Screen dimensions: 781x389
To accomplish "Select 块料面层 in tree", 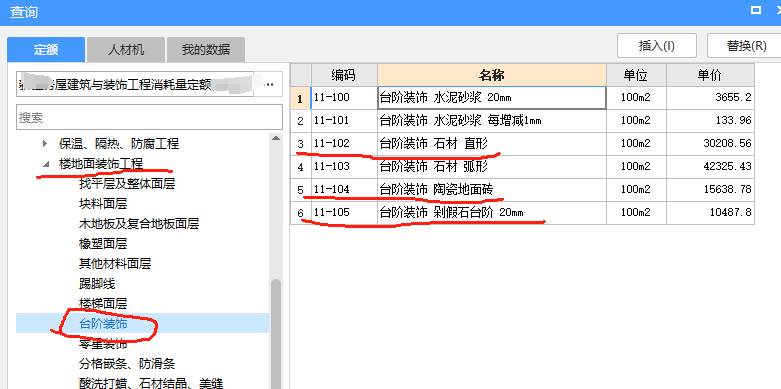I will [x=103, y=204].
